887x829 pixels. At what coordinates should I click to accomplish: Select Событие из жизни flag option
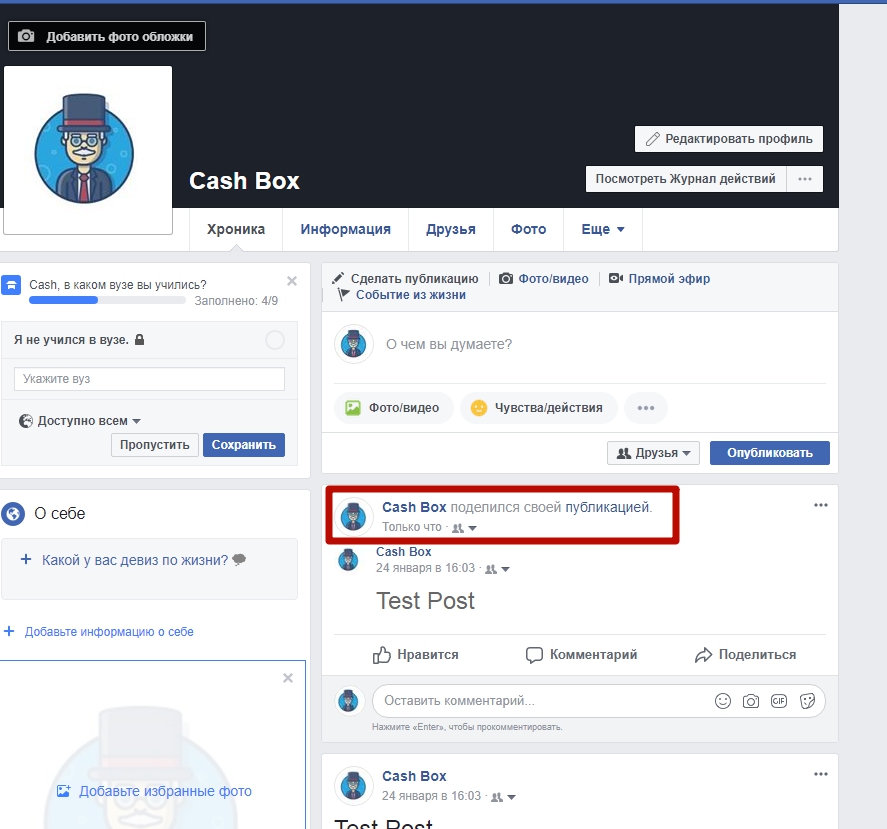[x=402, y=295]
